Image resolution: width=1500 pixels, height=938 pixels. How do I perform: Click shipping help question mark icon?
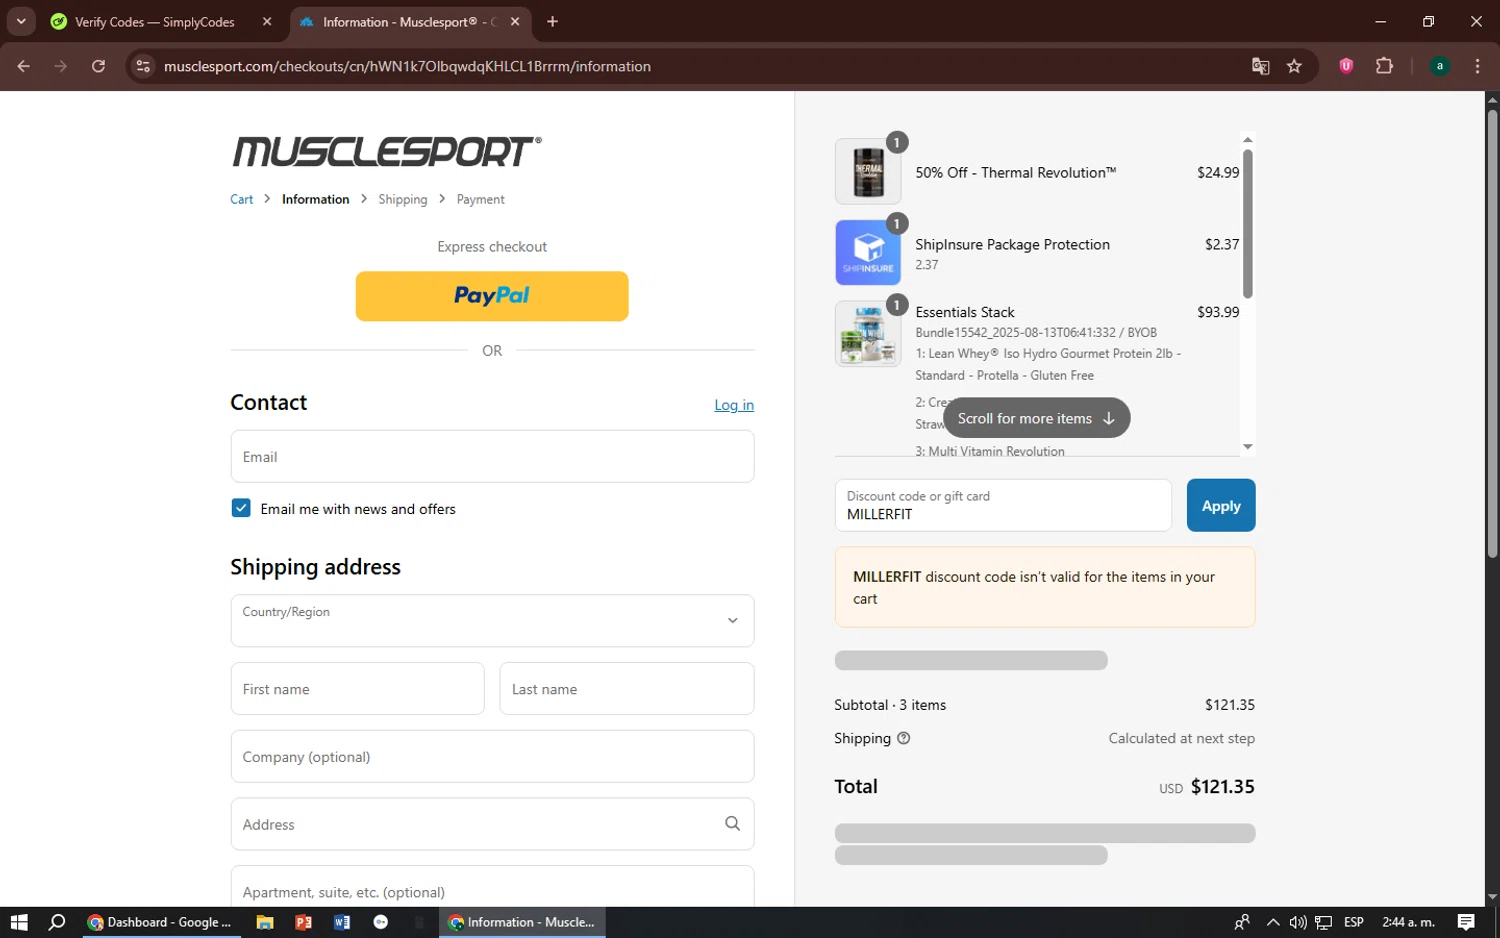tap(904, 738)
